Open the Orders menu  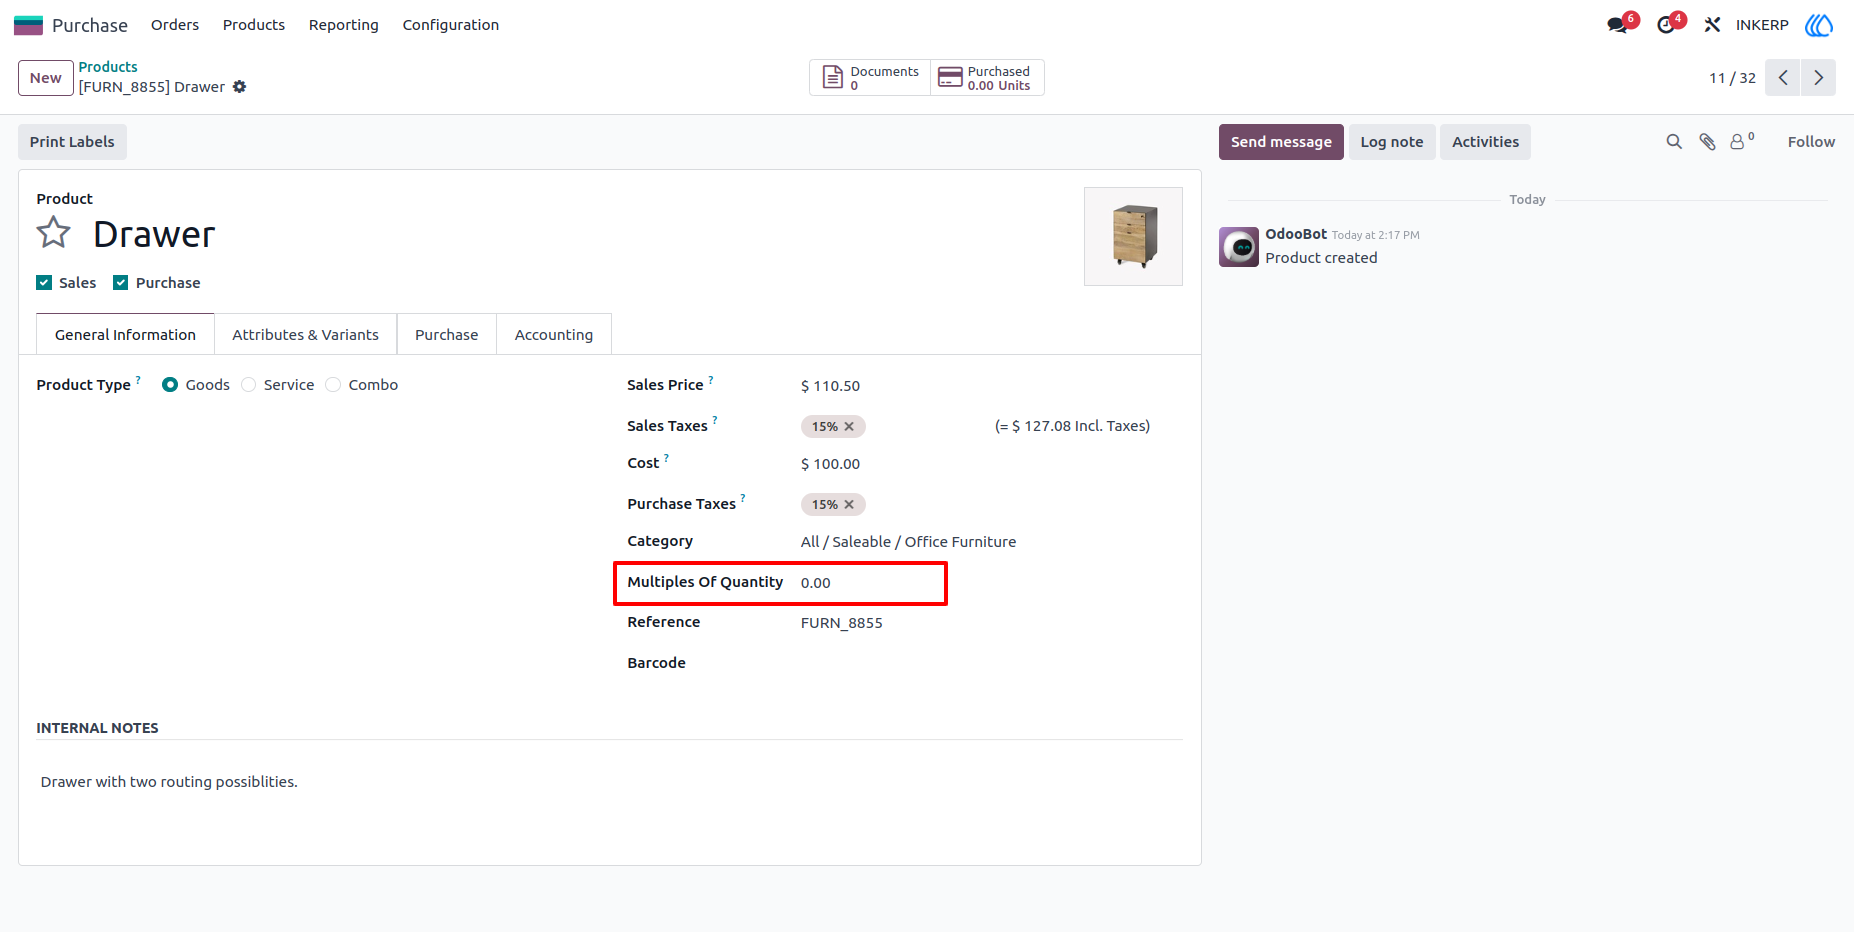[x=175, y=25]
